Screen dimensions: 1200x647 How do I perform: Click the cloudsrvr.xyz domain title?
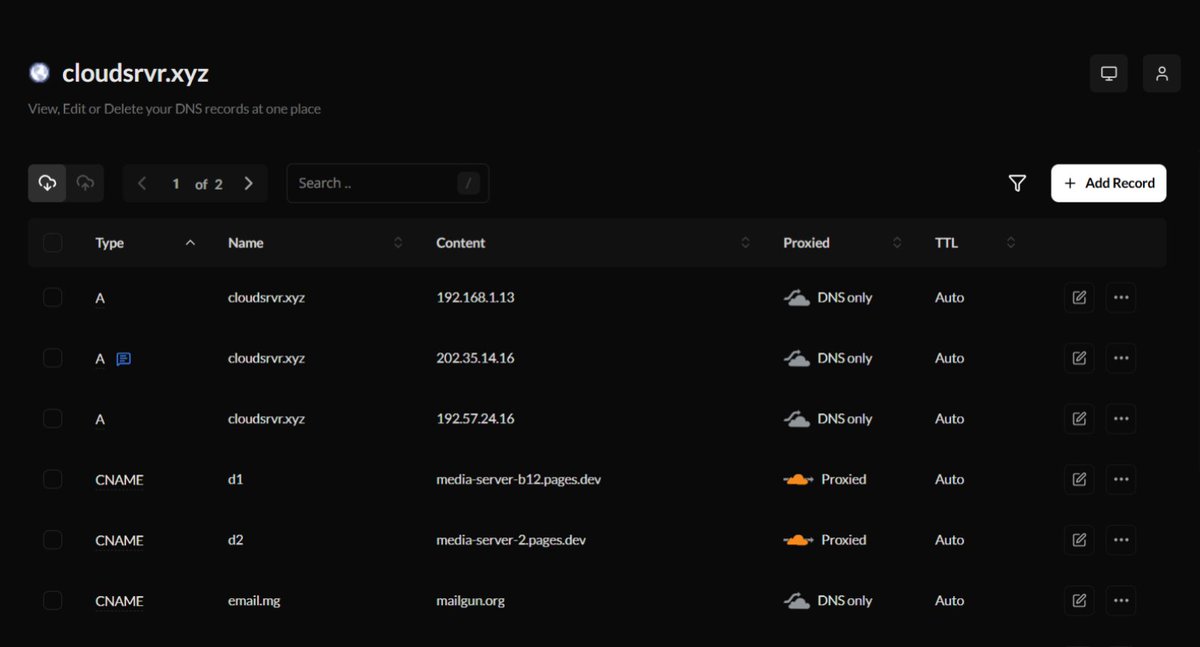[x=135, y=73]
